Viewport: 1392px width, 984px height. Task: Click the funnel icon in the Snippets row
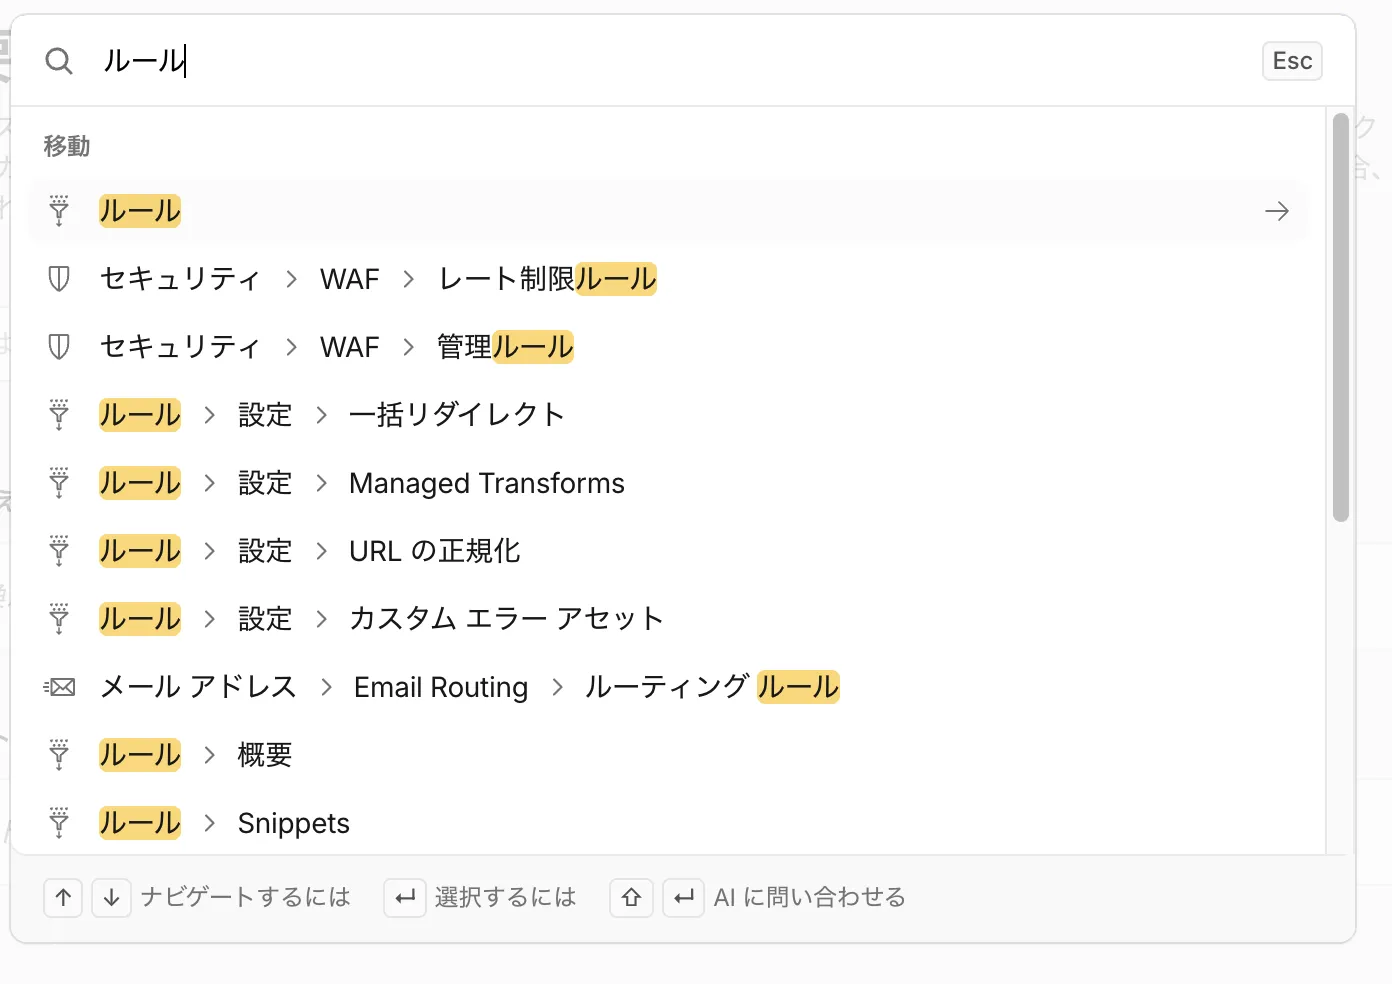[x=59, y=823]
